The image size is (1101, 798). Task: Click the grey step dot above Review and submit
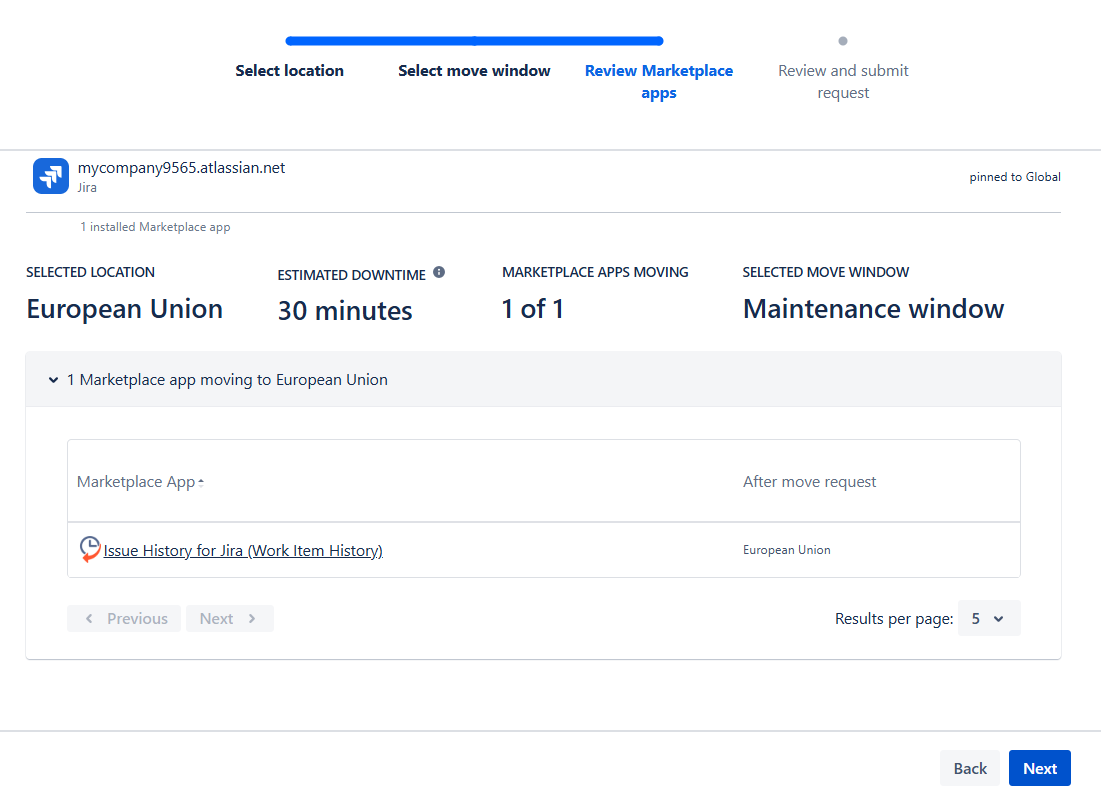click(843, 41)
